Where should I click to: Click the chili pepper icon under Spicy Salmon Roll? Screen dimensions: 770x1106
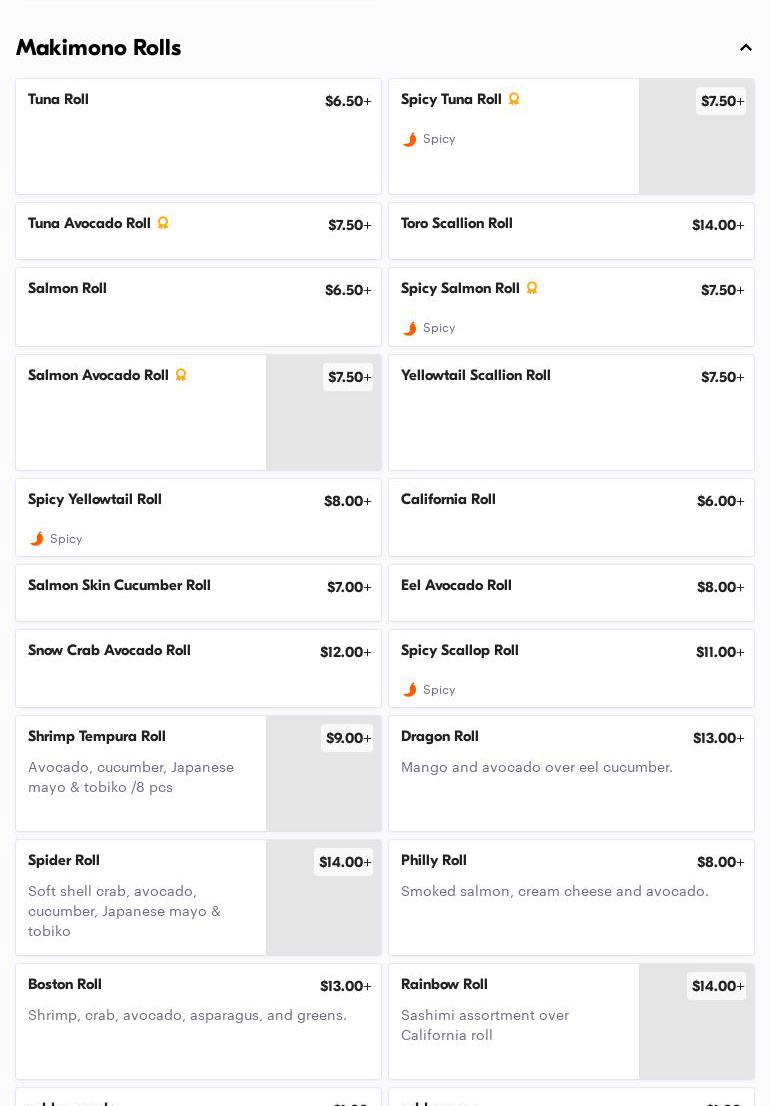[410, 328]
